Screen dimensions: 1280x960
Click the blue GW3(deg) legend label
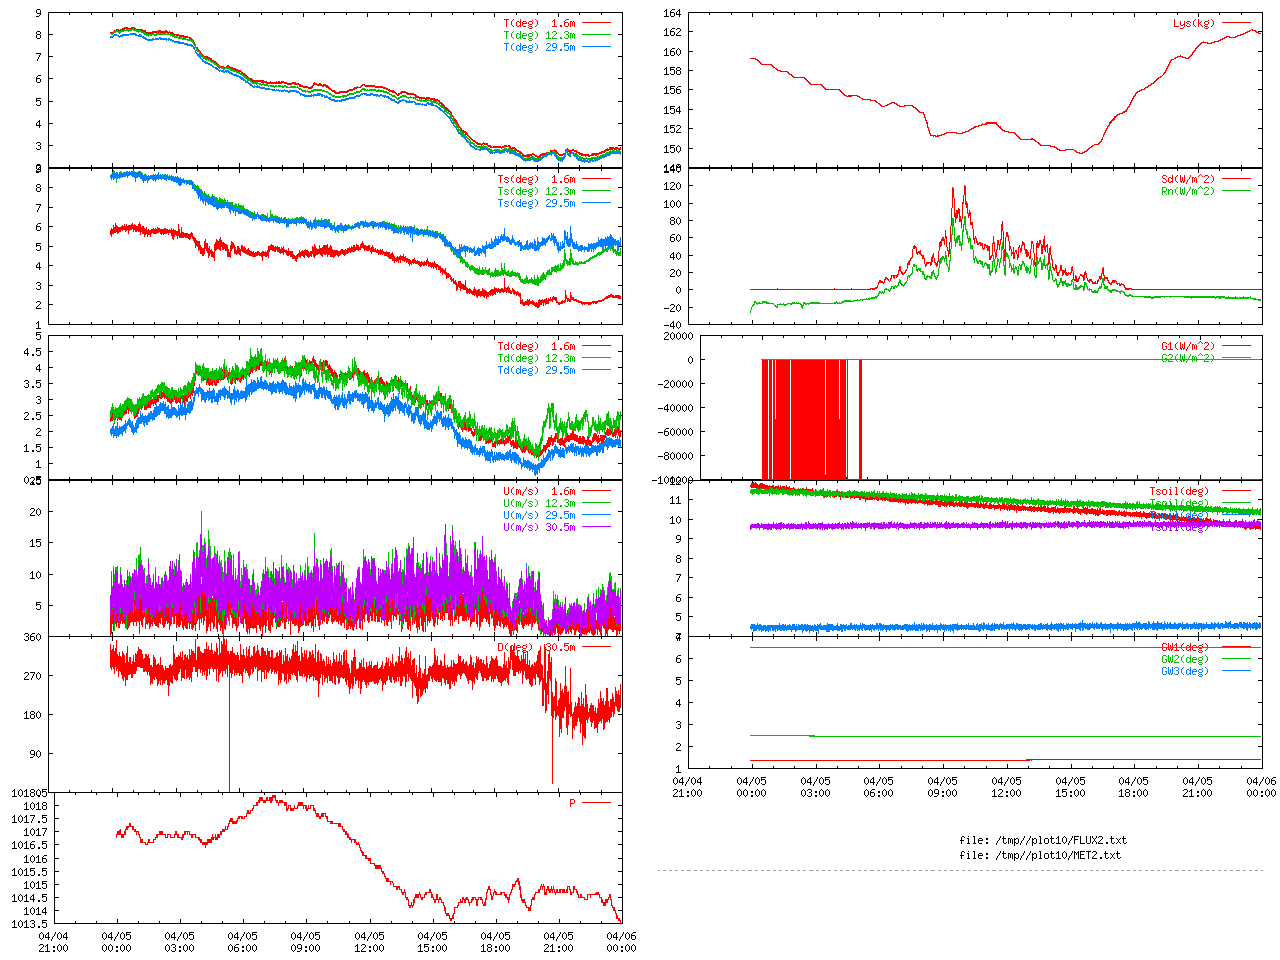(x=1185, y=671)
